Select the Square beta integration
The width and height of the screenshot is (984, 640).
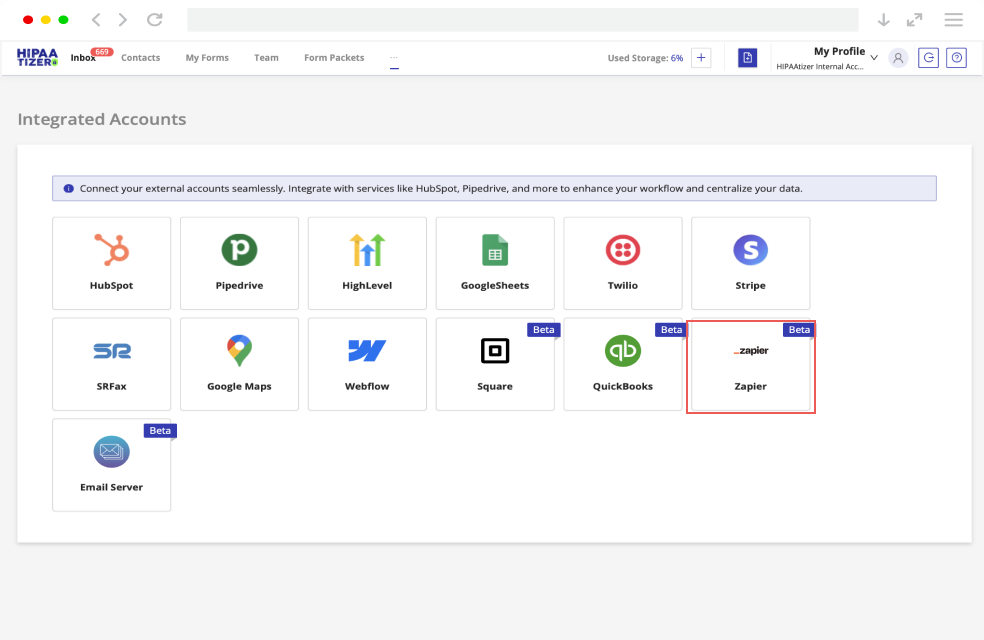[495, 364]
